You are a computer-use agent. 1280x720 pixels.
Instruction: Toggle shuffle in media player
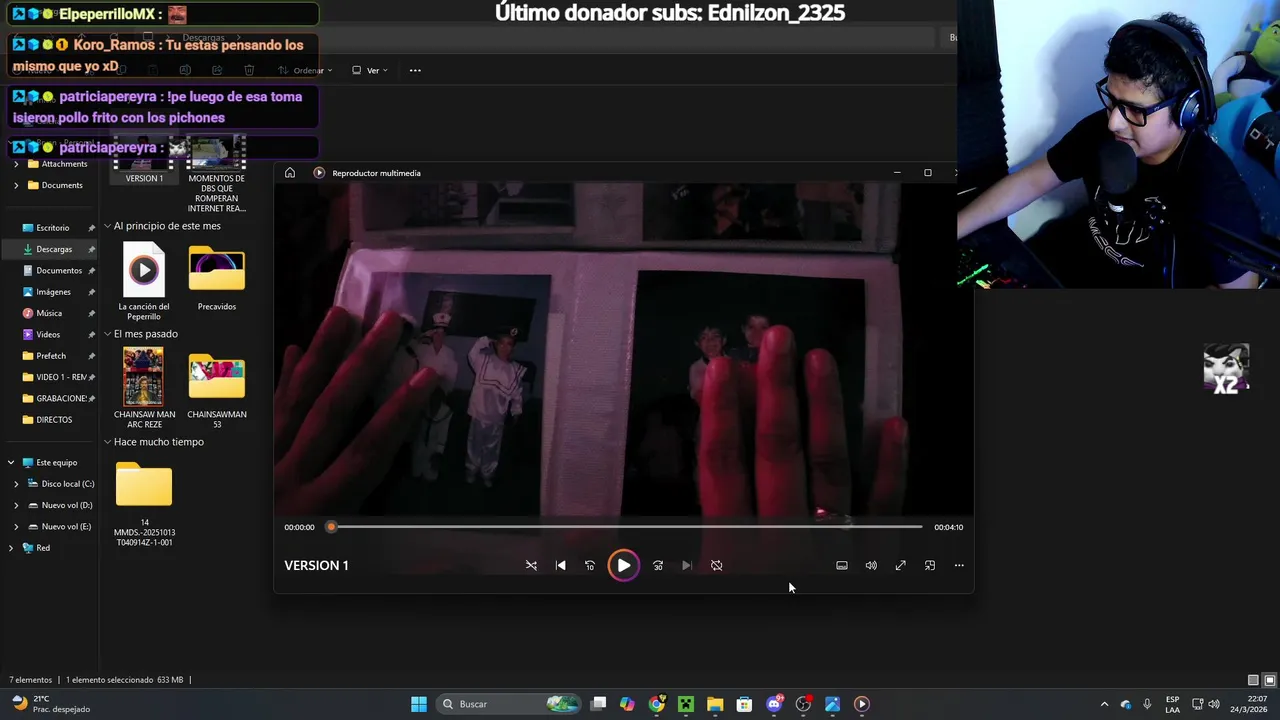[x=531, y=566]
